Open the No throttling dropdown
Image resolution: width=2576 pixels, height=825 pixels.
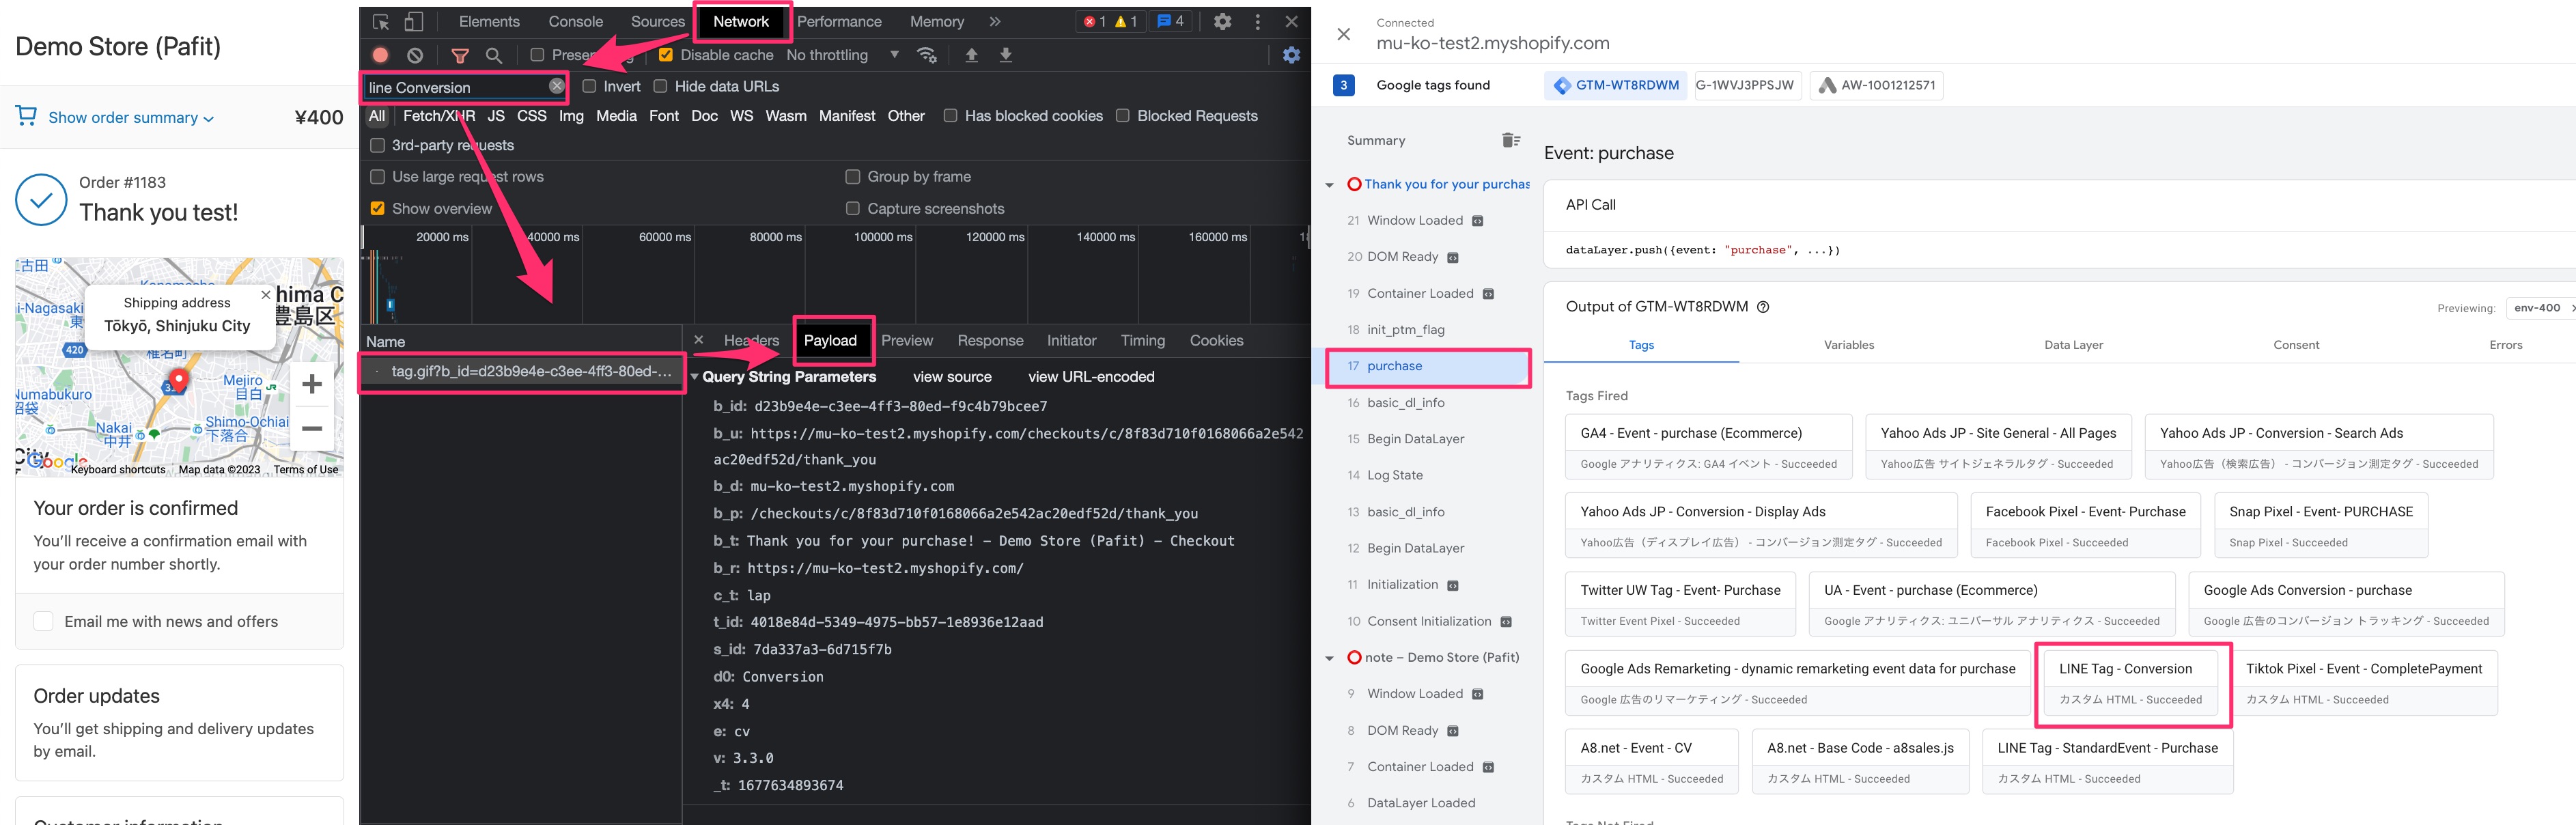point(842,55)
